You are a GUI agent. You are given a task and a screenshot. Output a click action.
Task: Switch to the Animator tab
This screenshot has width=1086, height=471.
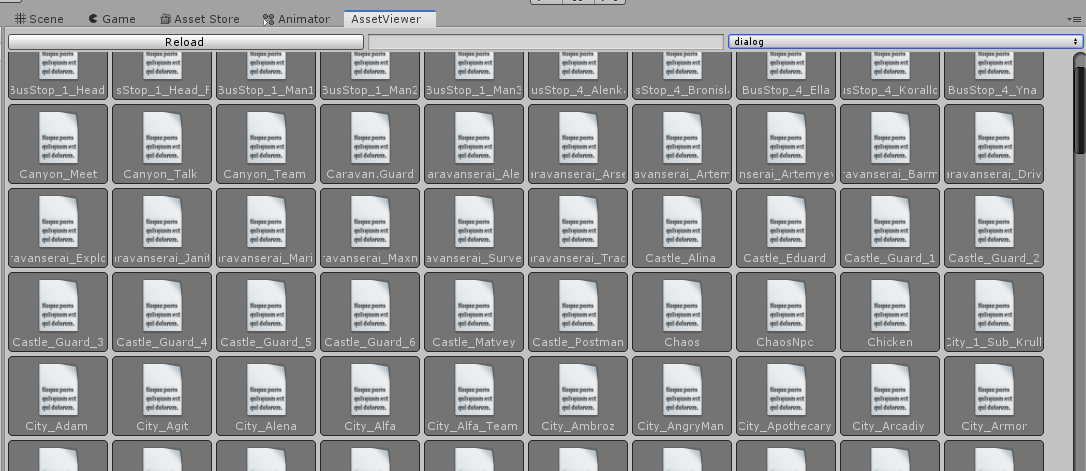tap(296, 19)
